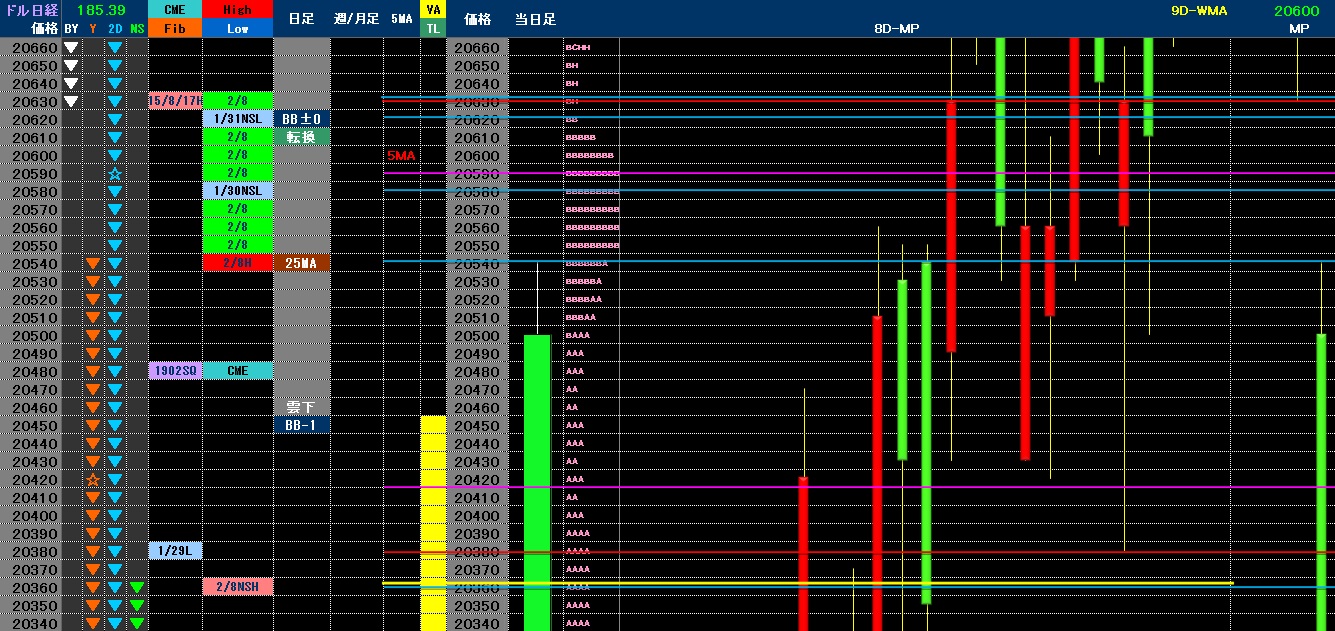Click the green triangle marker at 20350

137,606
